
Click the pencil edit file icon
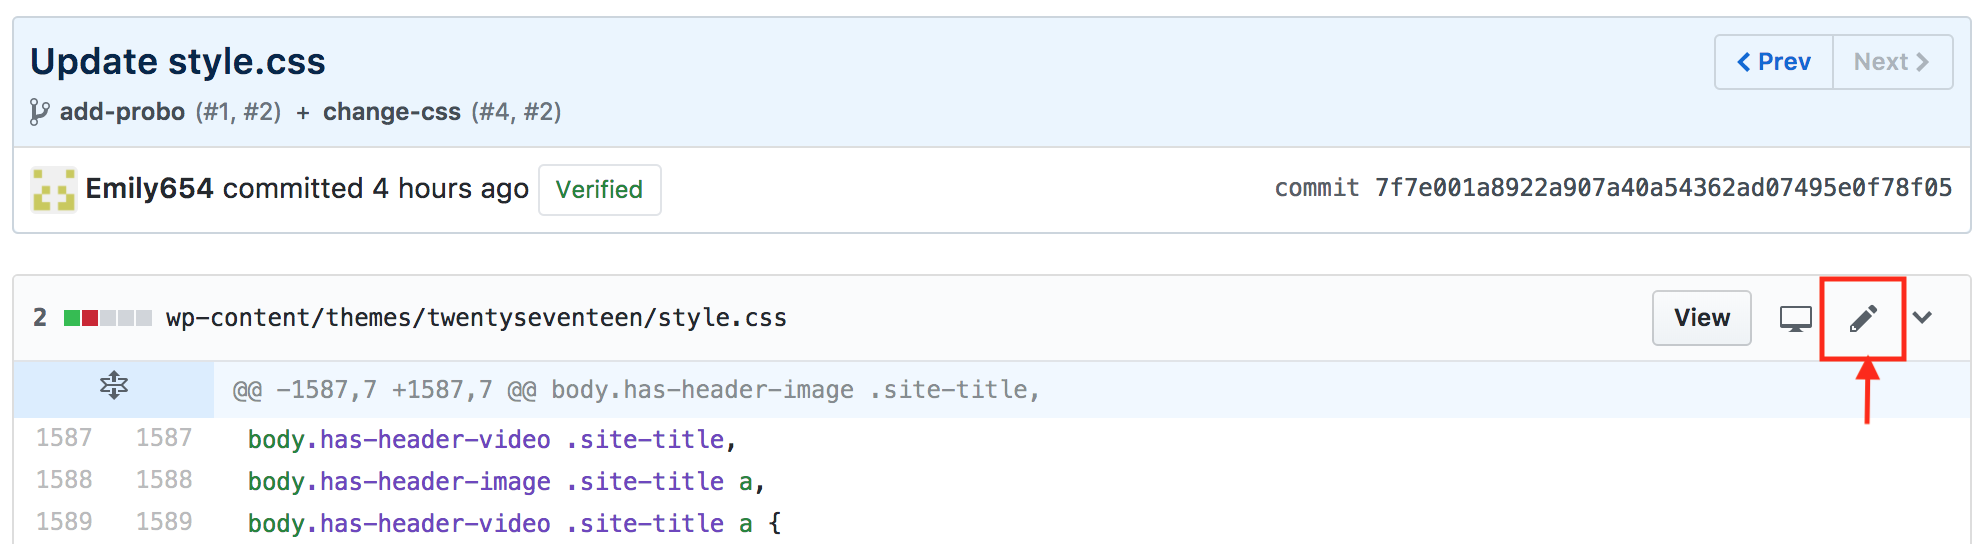1862,319
